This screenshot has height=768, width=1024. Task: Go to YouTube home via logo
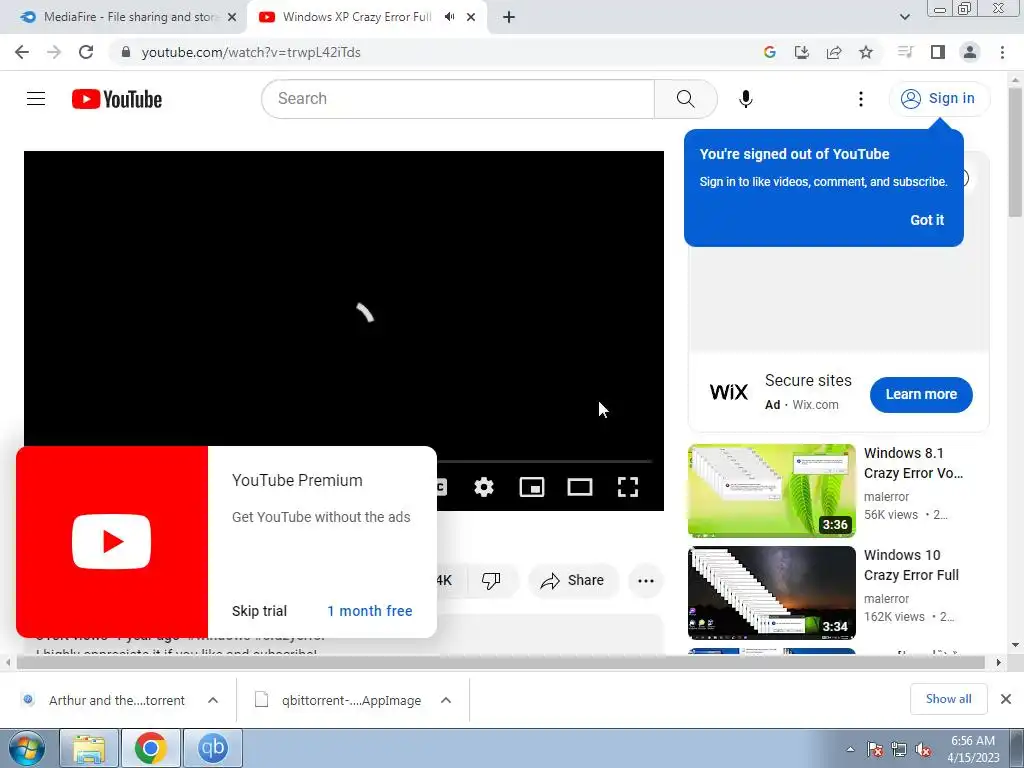(117, 99)
